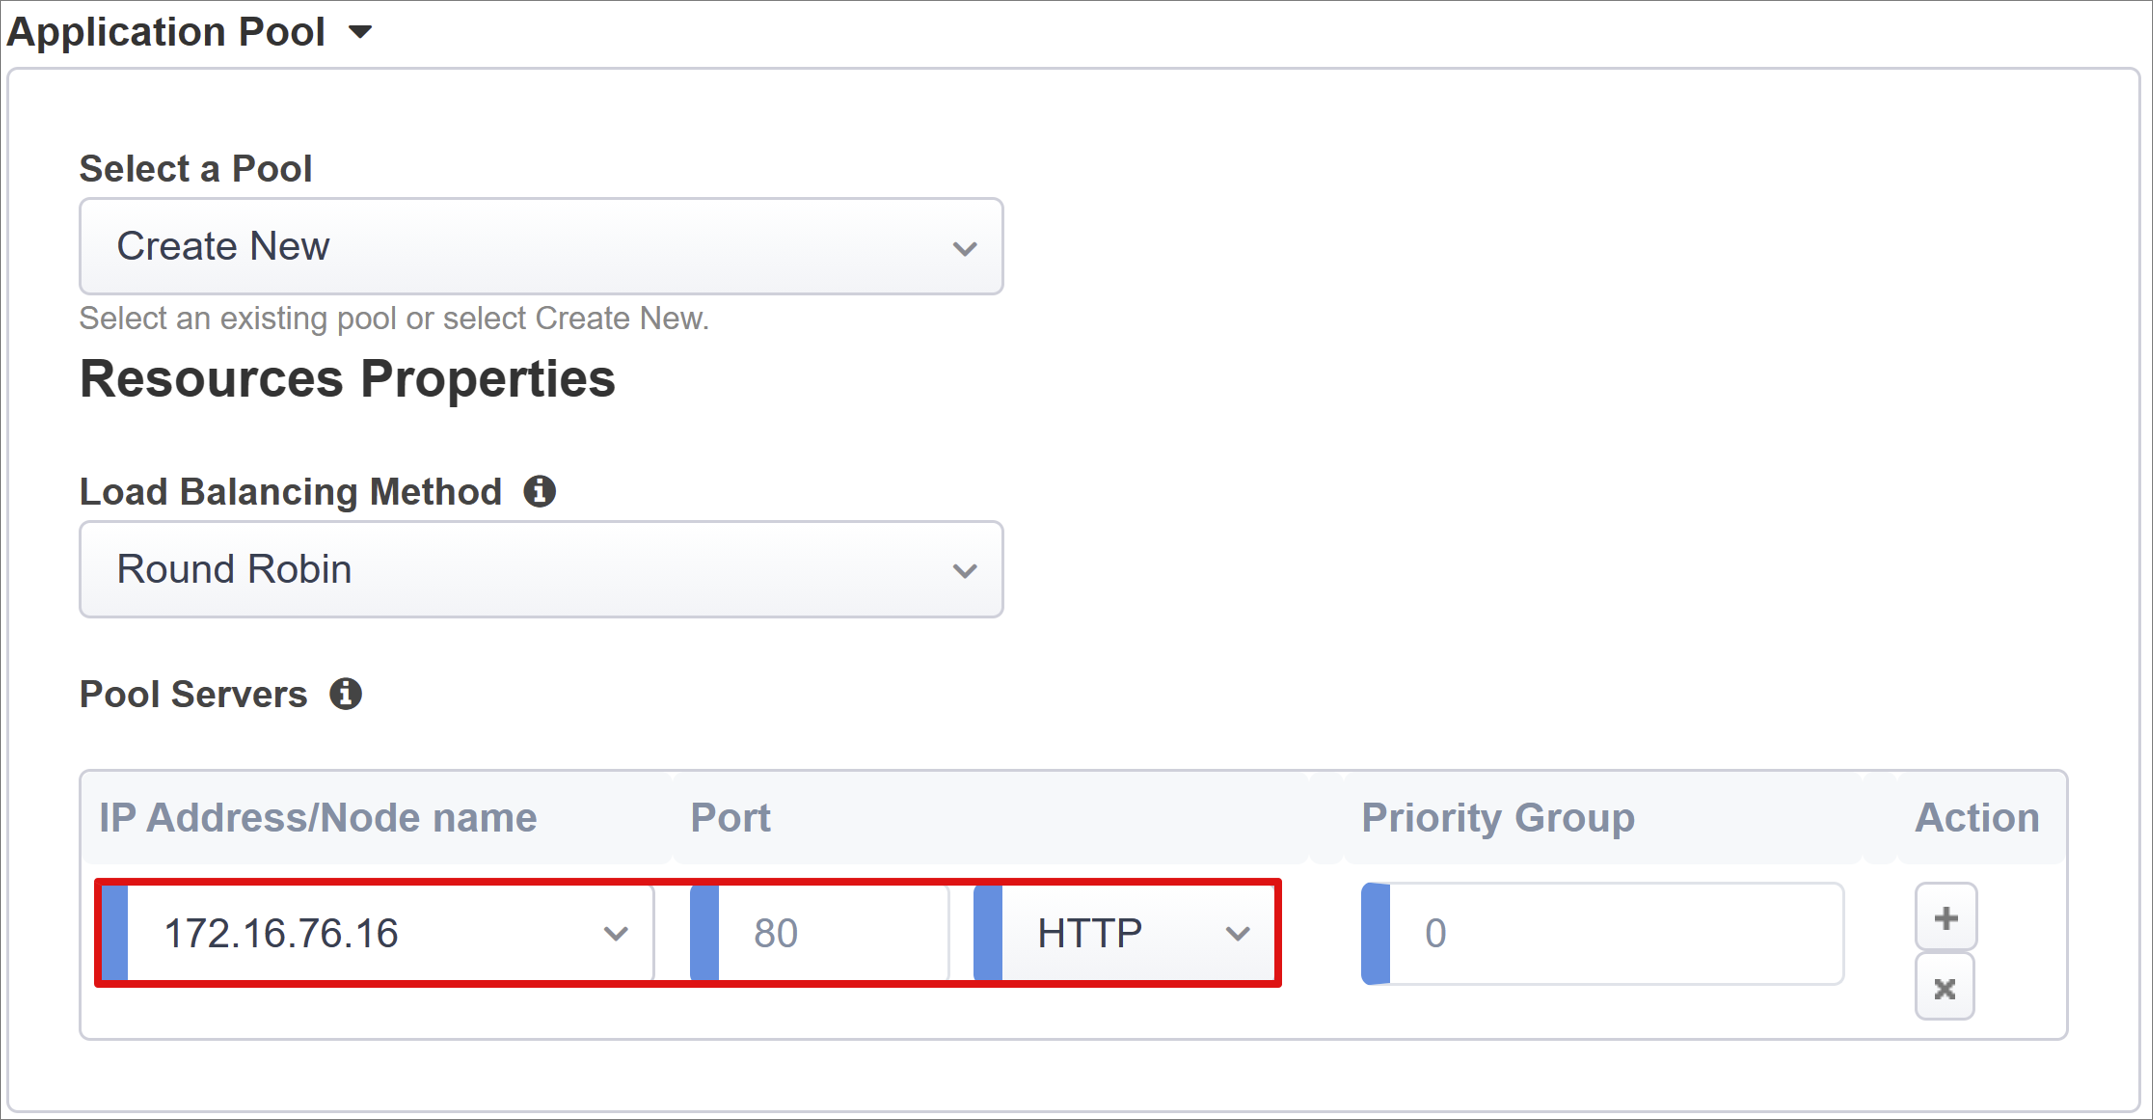Open the Load Balancing Method dropdown
This screenshot has height=1120, width=2153.
[x=545, y=568]
